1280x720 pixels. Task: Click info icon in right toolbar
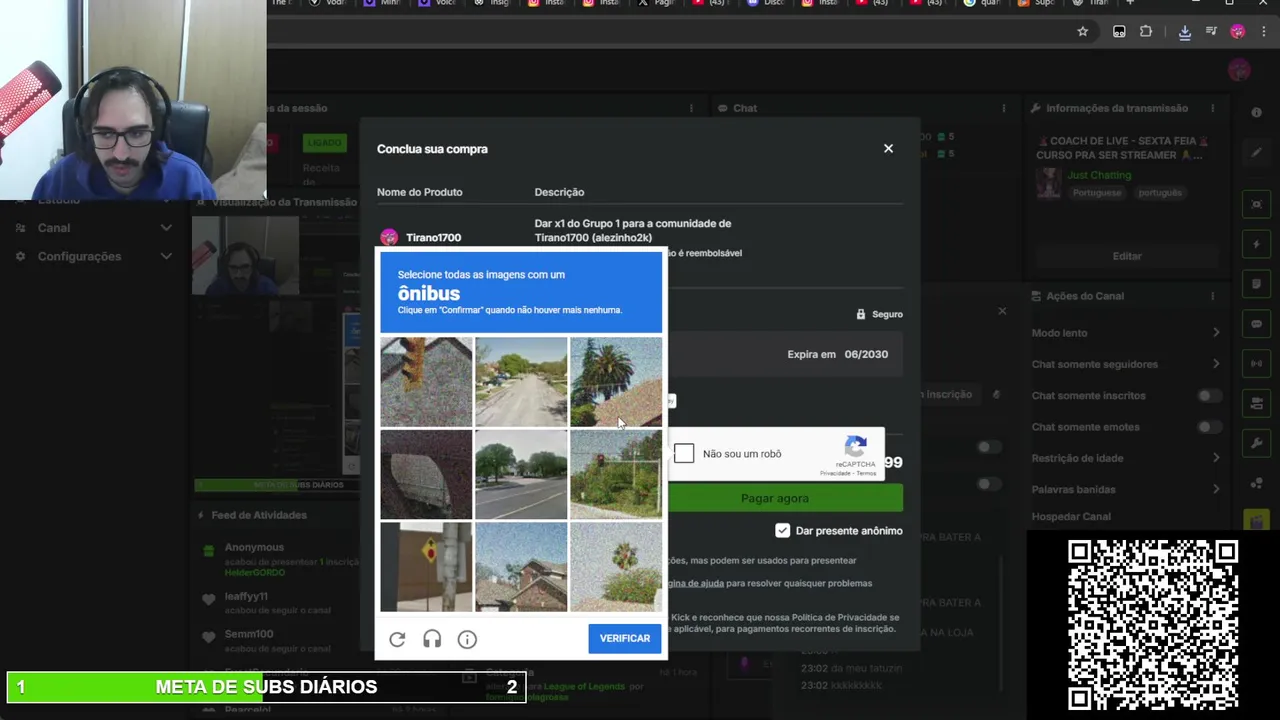[x=1257, y=113]
